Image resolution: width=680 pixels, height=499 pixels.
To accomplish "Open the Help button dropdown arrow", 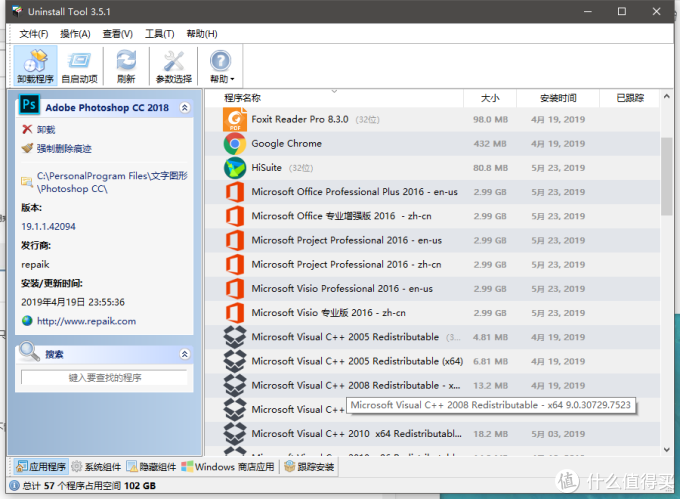I will coord(233,79).
